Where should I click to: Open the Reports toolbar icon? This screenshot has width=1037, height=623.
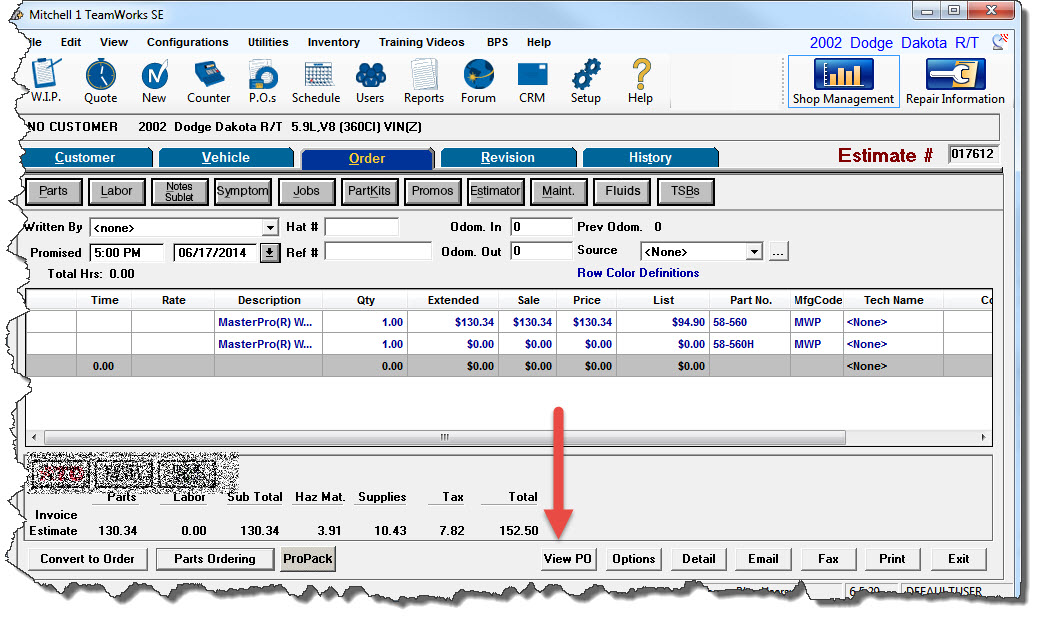424,81
